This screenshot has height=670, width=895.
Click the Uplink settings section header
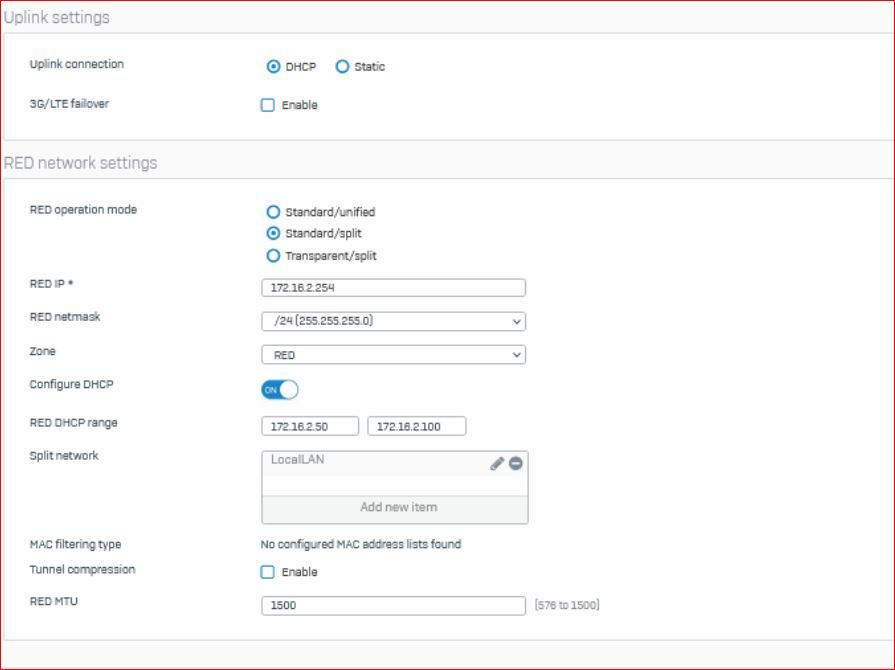(57, 17)
